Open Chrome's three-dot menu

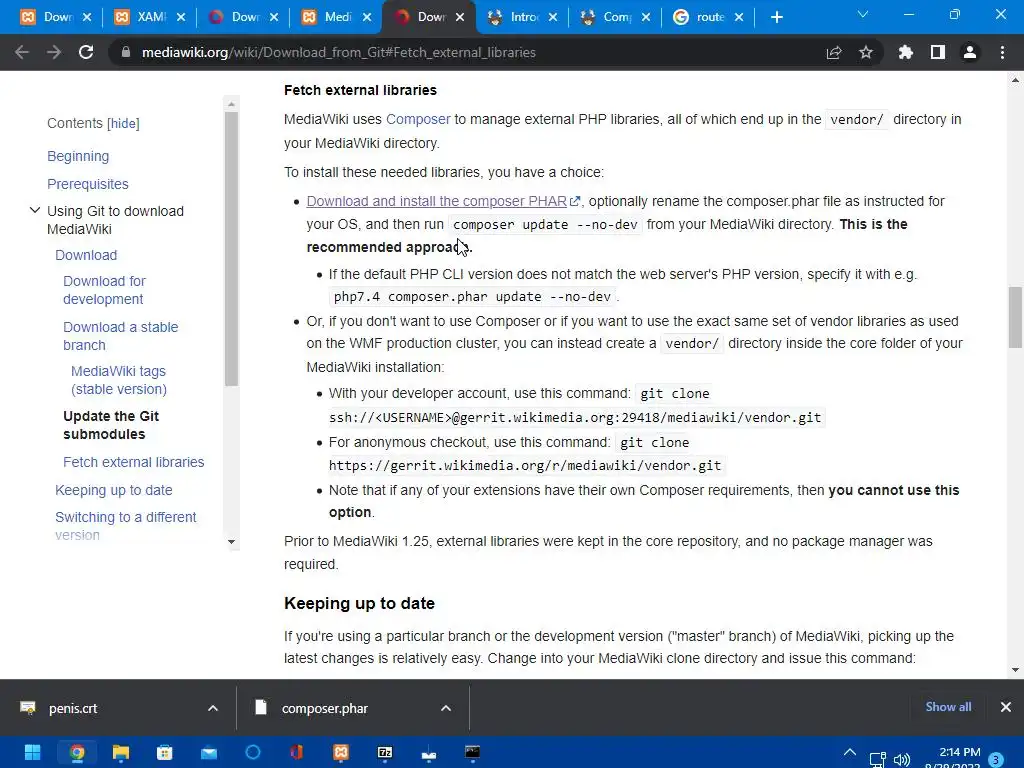pyautogui.click(x=1002, y=52)
